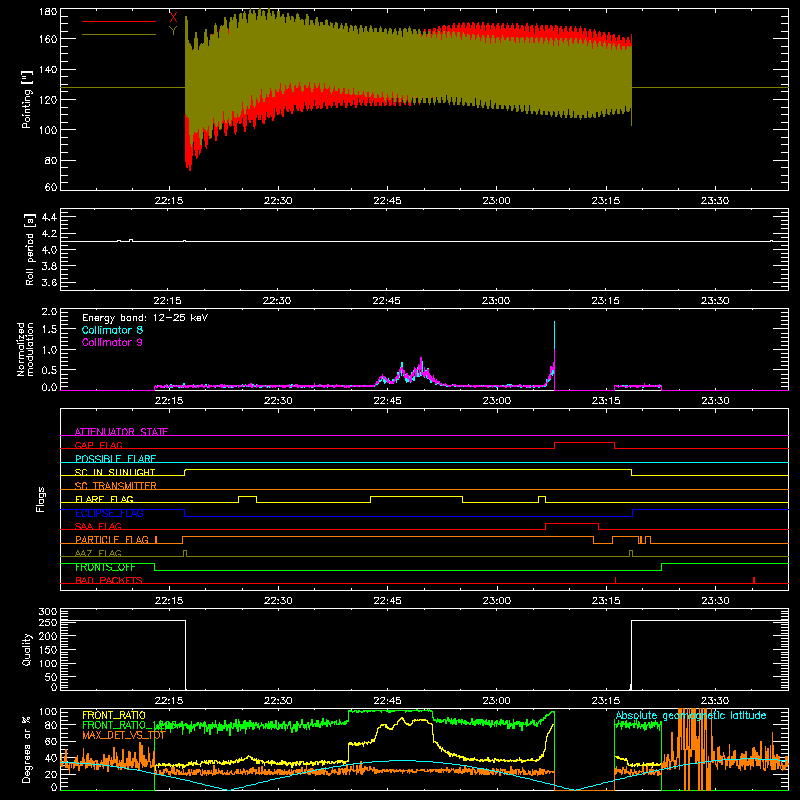
Task: Click the 'Roll period [s]' axis title
Action: point(30,249)
